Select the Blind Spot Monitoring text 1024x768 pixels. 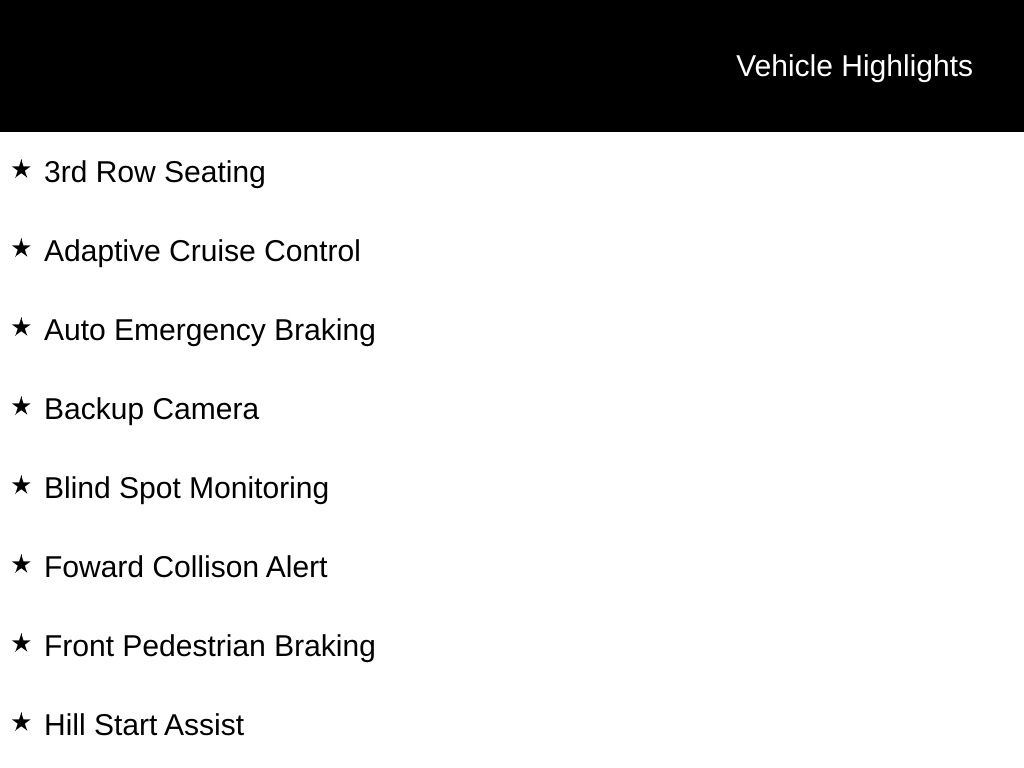(186, 488)
